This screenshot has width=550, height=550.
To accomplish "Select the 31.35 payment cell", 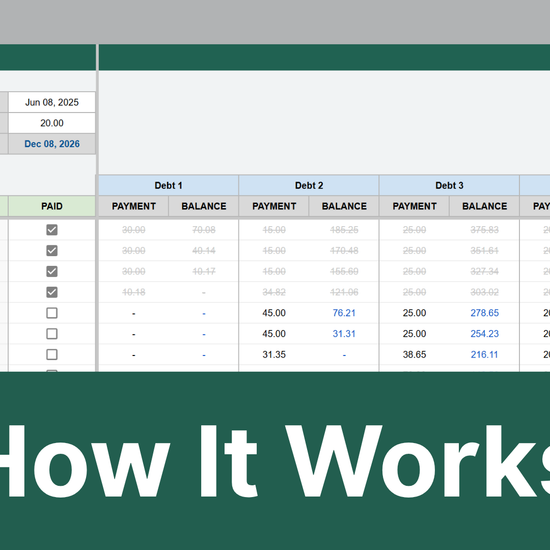I will 274,355.
